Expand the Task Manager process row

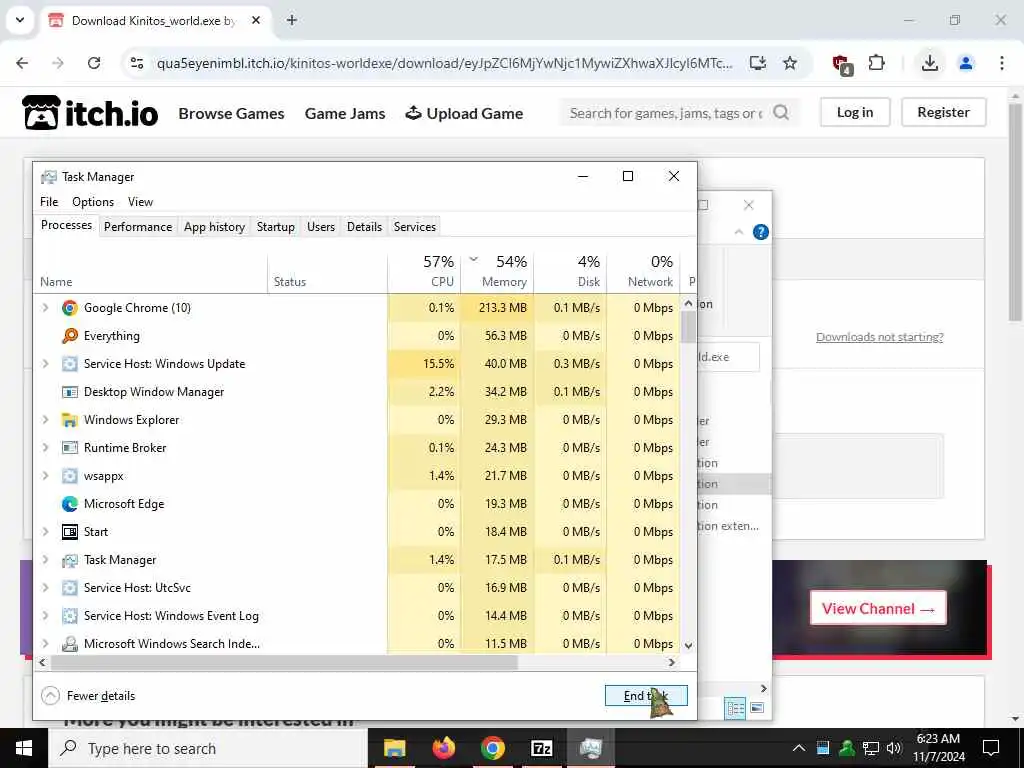46,560
